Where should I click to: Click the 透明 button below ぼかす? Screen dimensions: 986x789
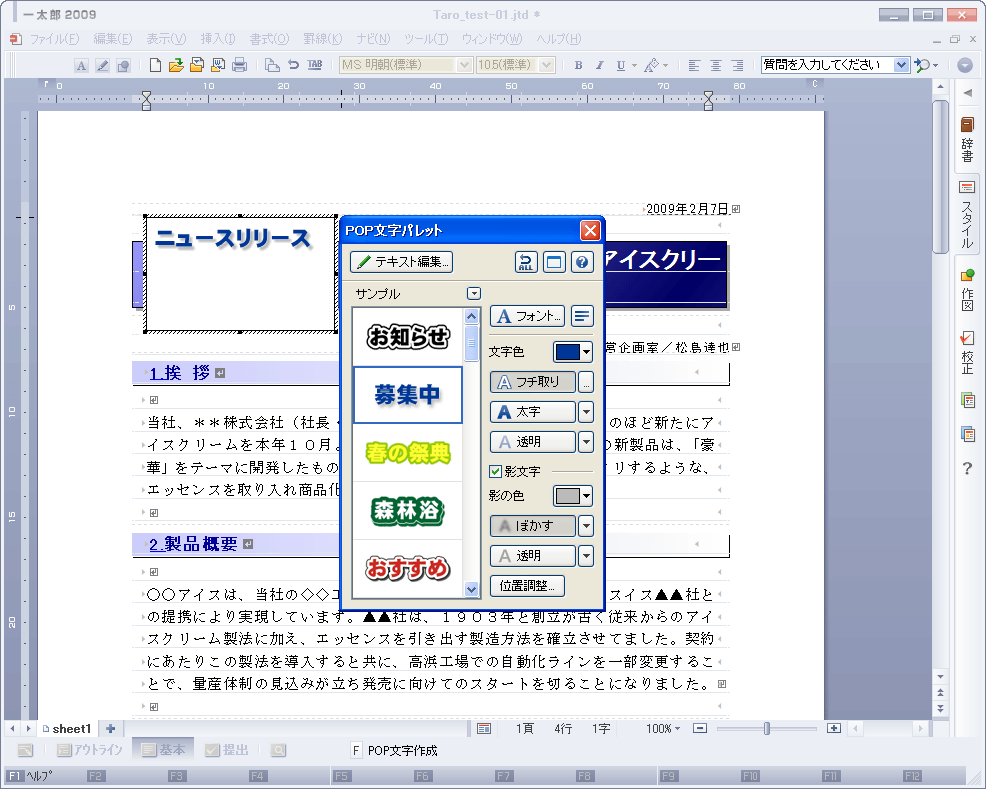[x=533, y=556]
